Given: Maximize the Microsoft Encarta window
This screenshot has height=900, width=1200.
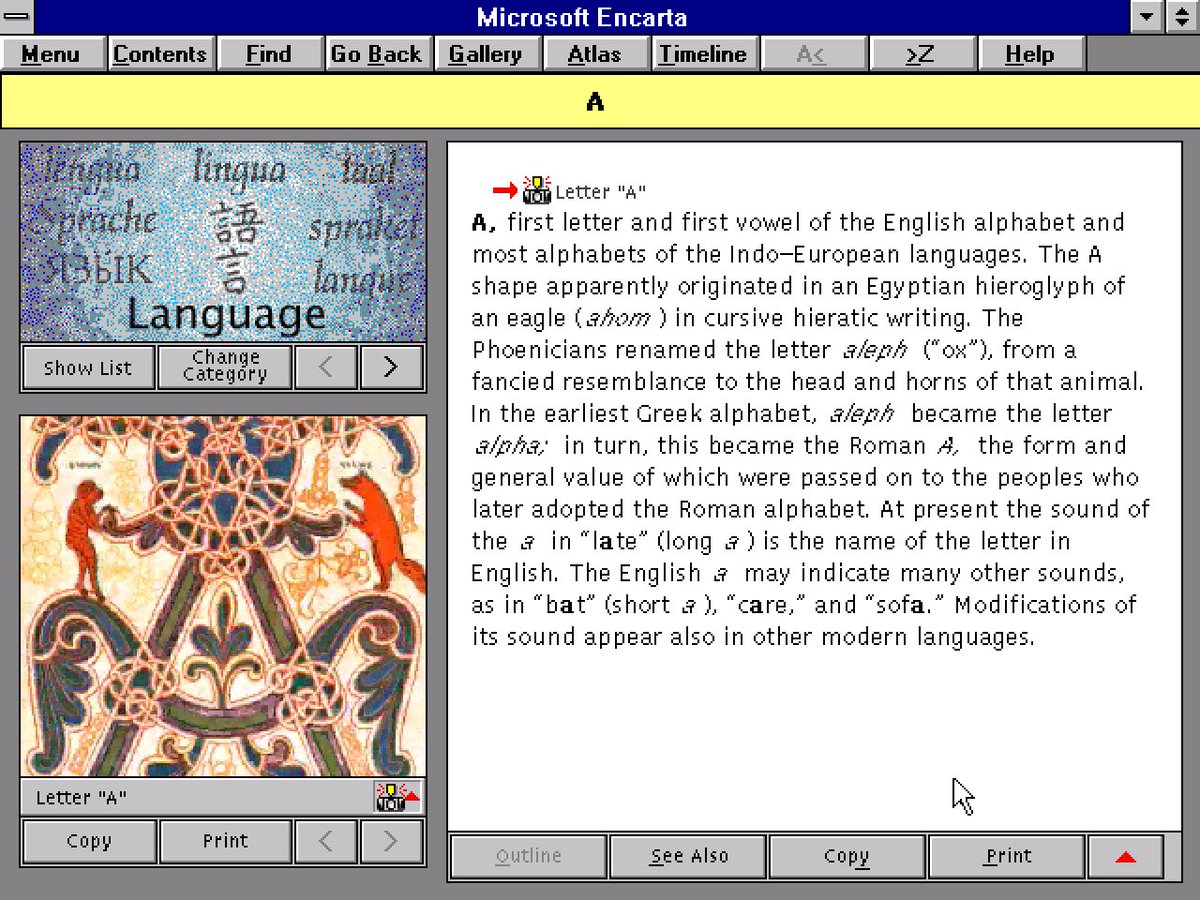Looking at the screenshot, I should click(x=1182, y=17).
